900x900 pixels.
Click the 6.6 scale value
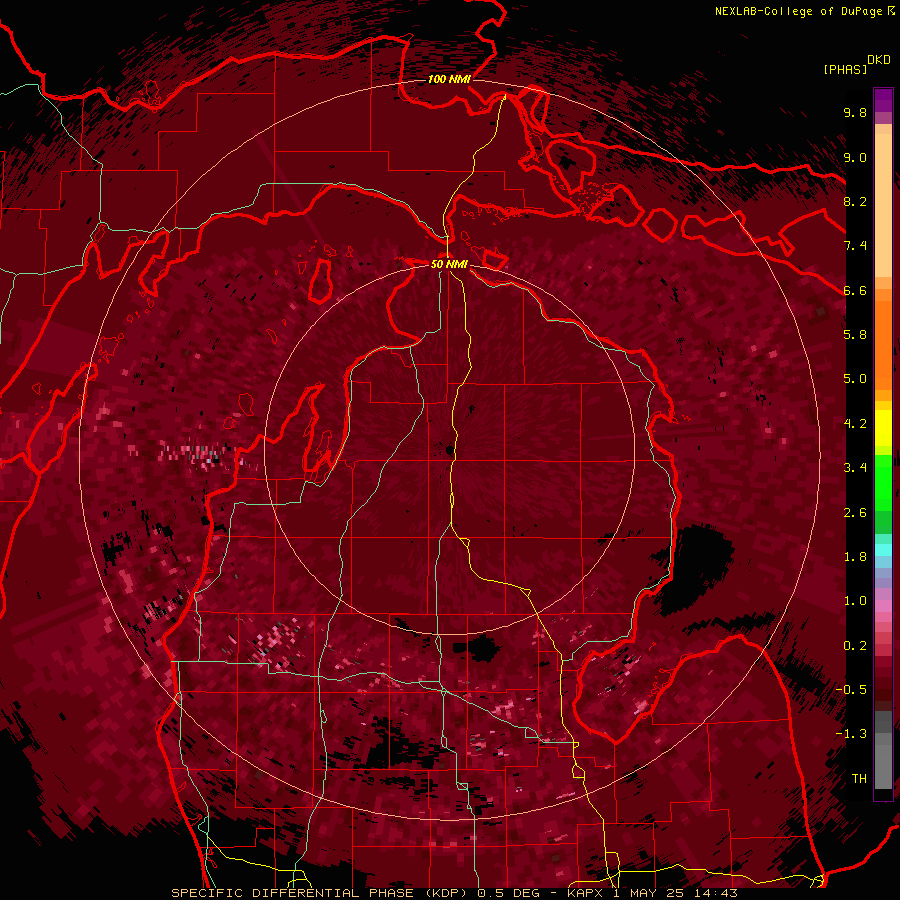(855, 290)
